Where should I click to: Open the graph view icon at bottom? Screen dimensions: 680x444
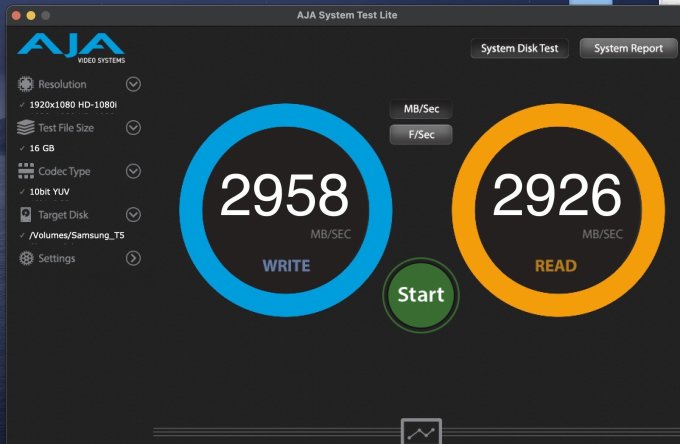[421, 431]
